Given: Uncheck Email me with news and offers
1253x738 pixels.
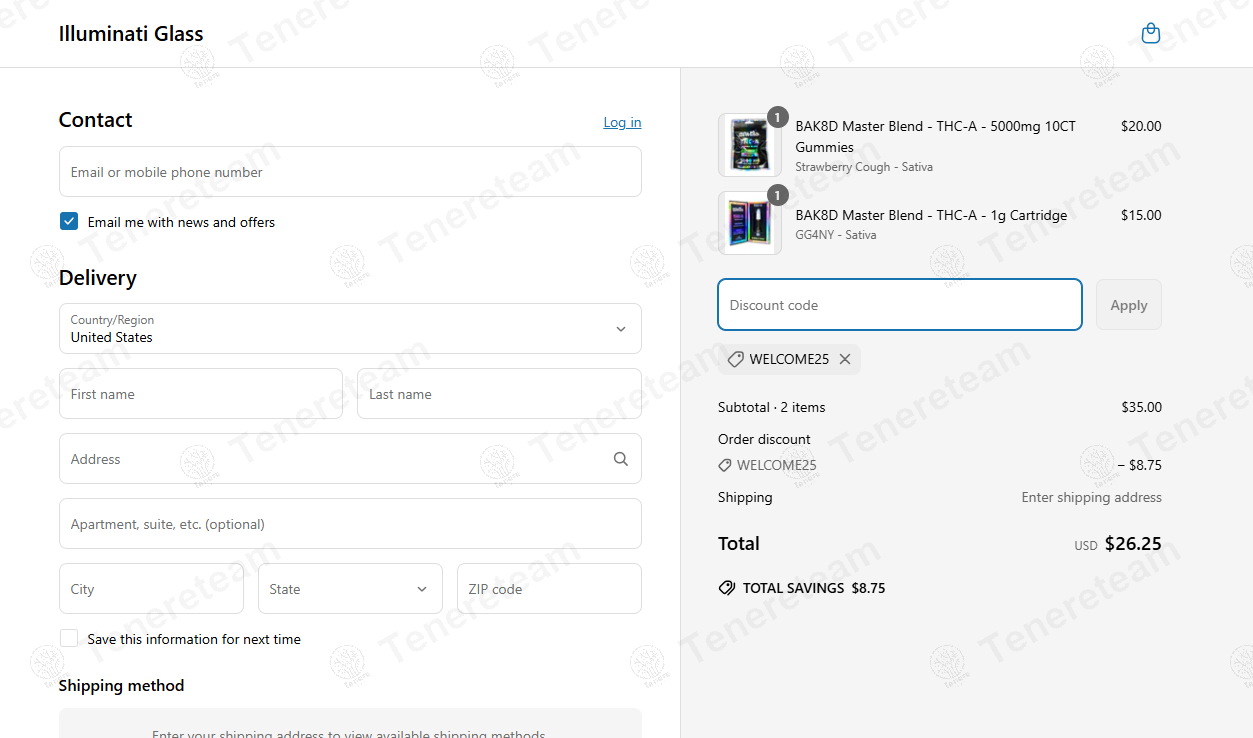Looking at the screenshot, I should [x=69, y=222].
